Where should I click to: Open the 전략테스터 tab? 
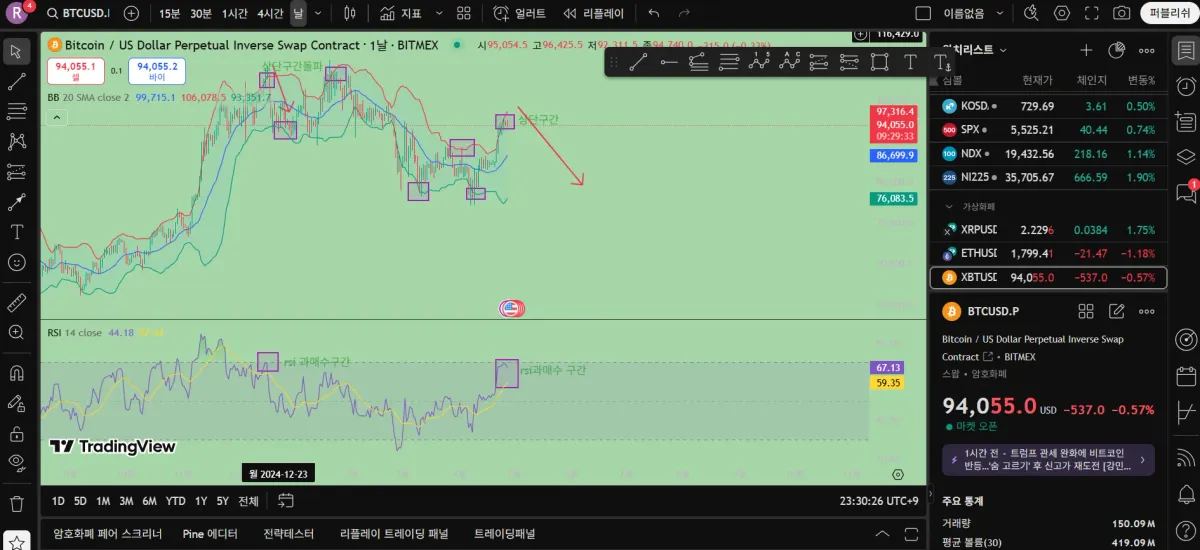289,534
